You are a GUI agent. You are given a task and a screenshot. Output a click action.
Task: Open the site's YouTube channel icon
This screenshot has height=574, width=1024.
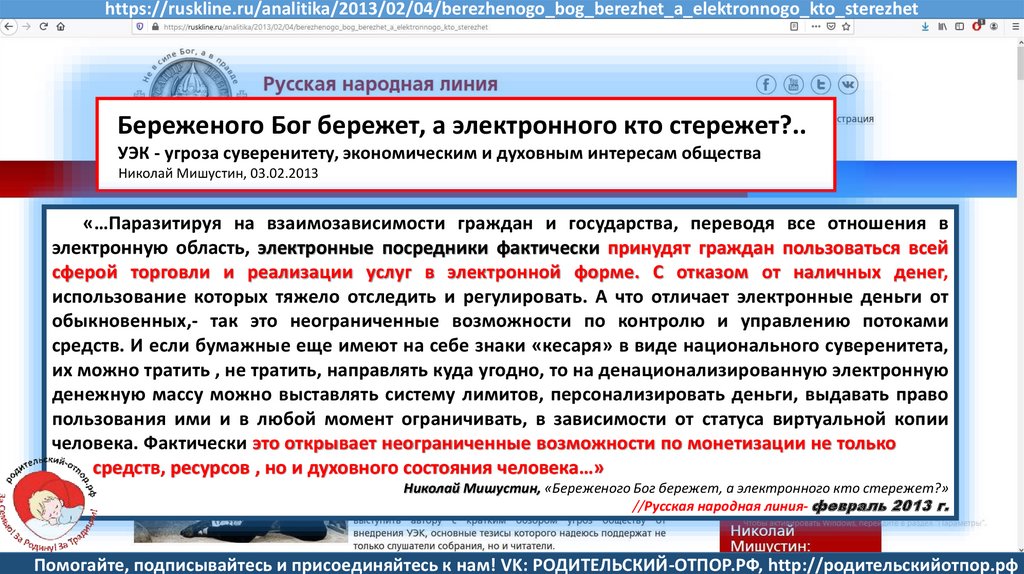pyautogui.click(x=793, y=85)
